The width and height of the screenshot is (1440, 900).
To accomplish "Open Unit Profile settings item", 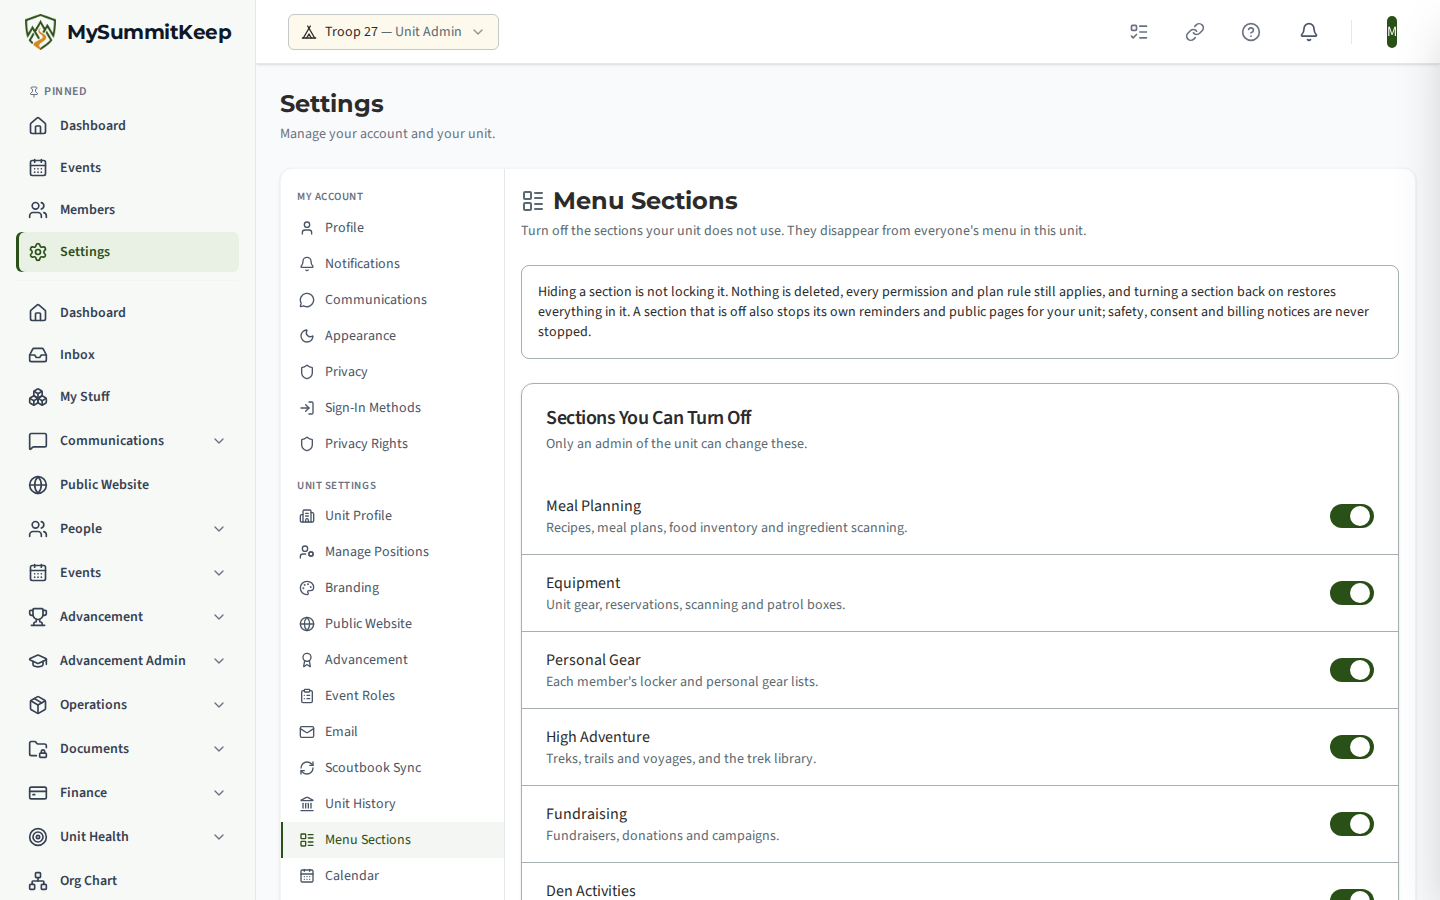I will click(392, 516).
